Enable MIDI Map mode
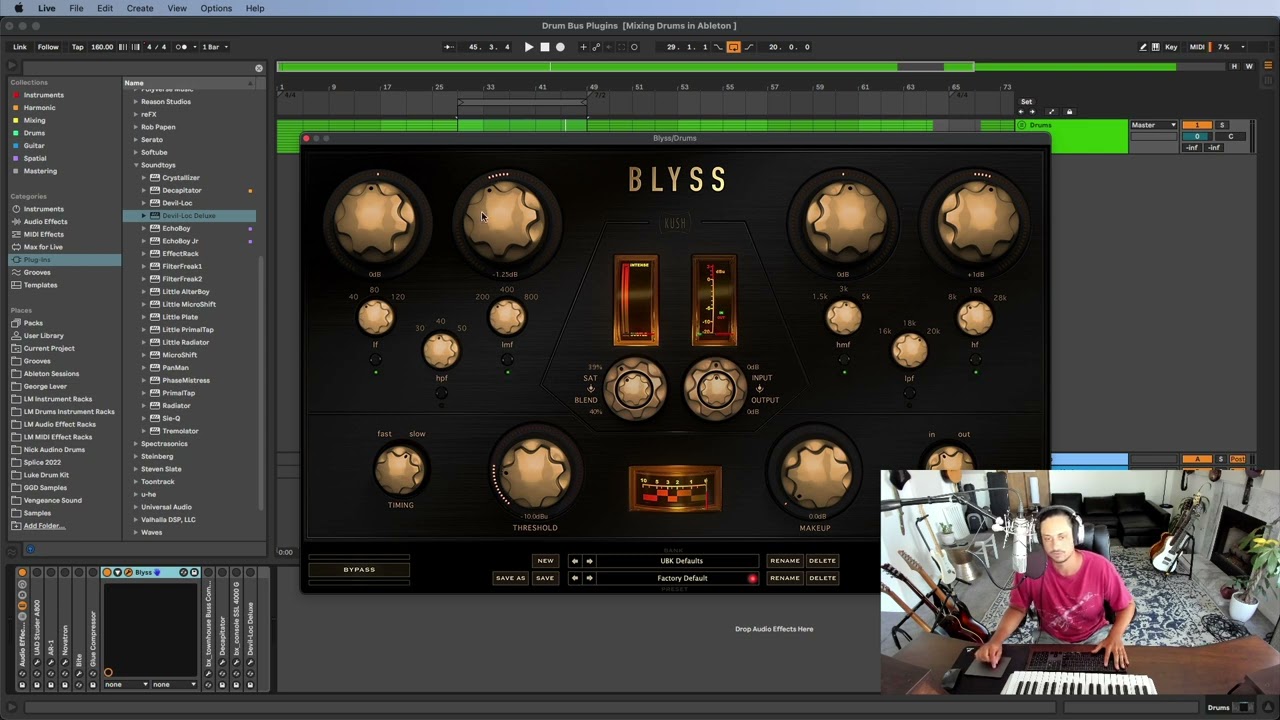The width and height of the screenshot is (1280, 720). pyautogui.click(x=1197, y=47)
